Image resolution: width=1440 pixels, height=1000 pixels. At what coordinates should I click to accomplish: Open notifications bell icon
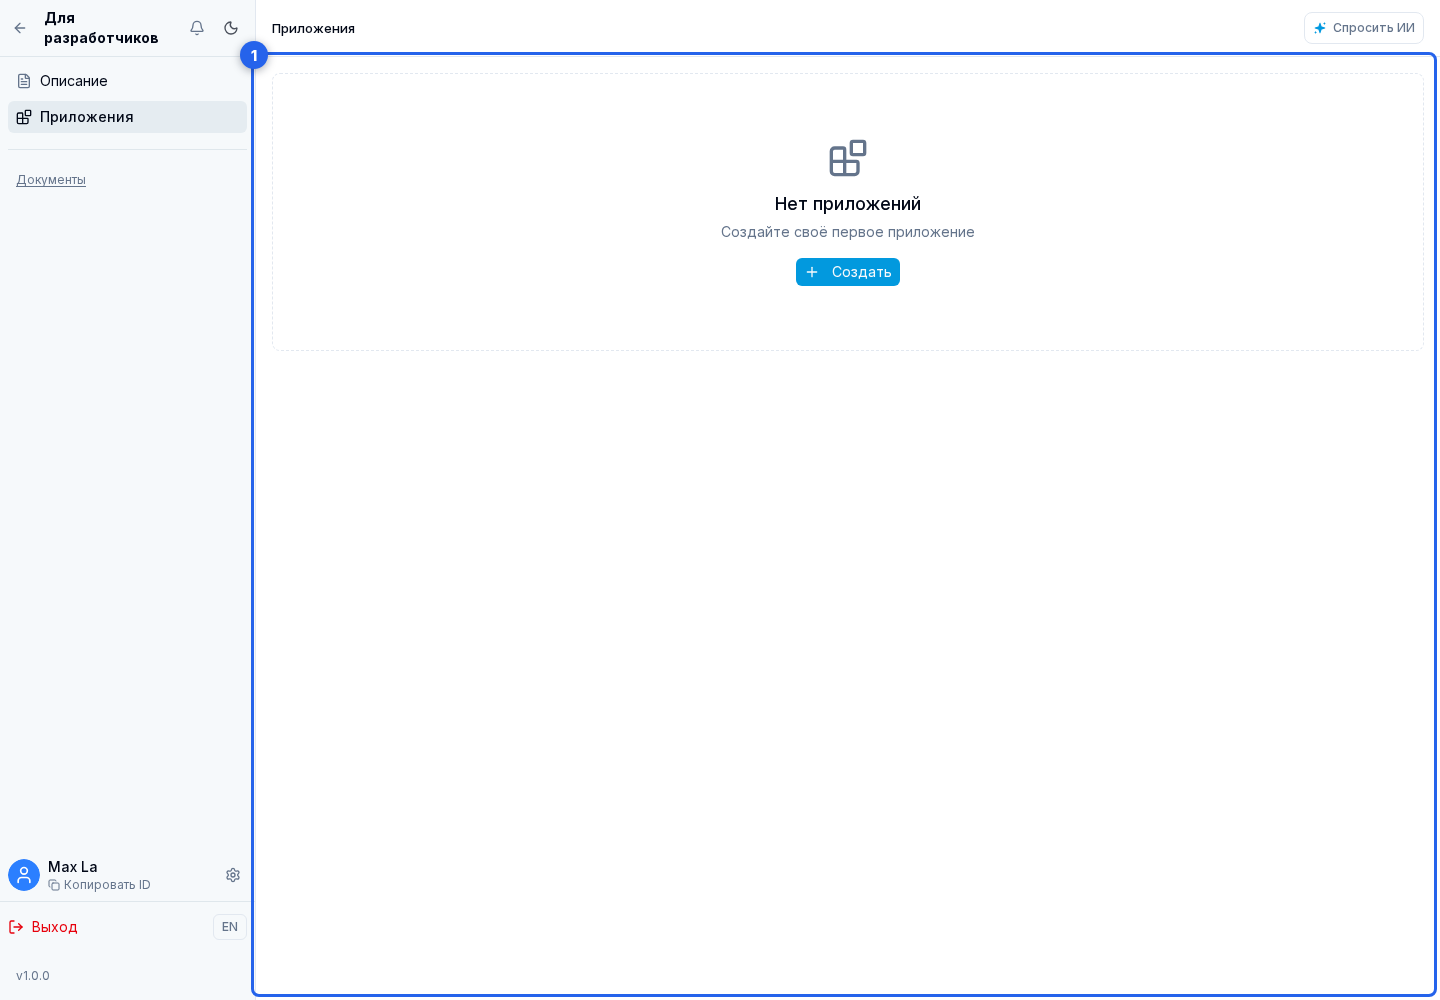(x=197, y=28)
